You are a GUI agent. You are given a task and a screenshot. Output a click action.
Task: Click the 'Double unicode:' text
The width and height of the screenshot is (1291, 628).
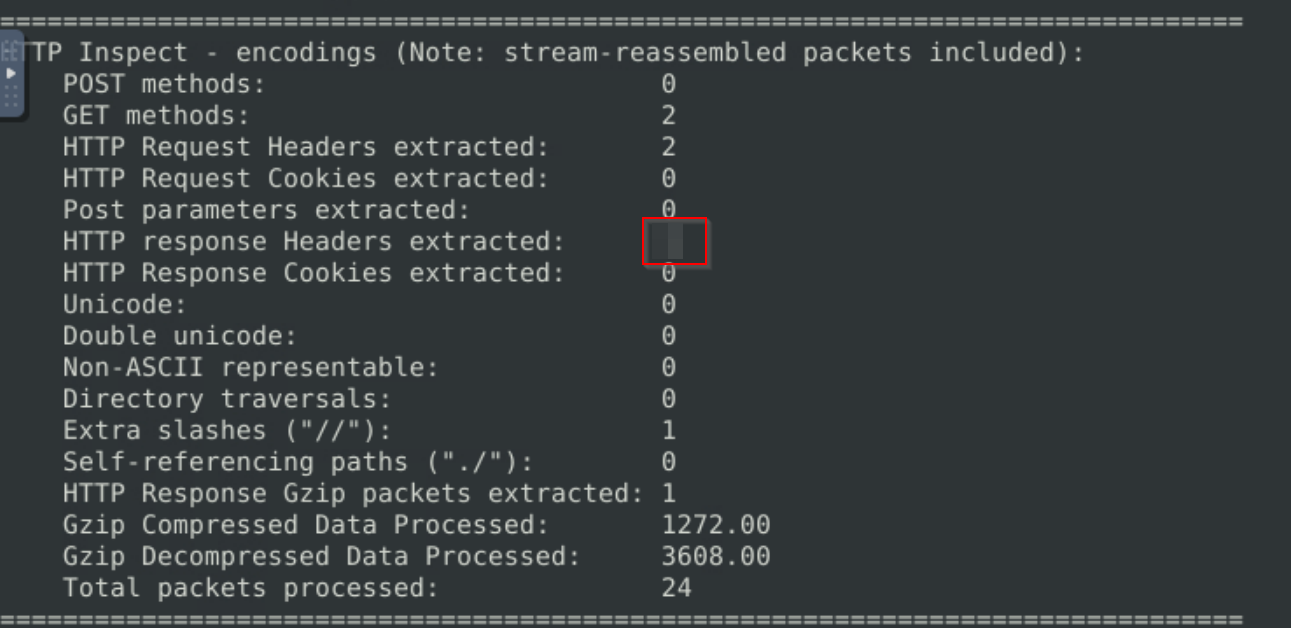(180, 336)
